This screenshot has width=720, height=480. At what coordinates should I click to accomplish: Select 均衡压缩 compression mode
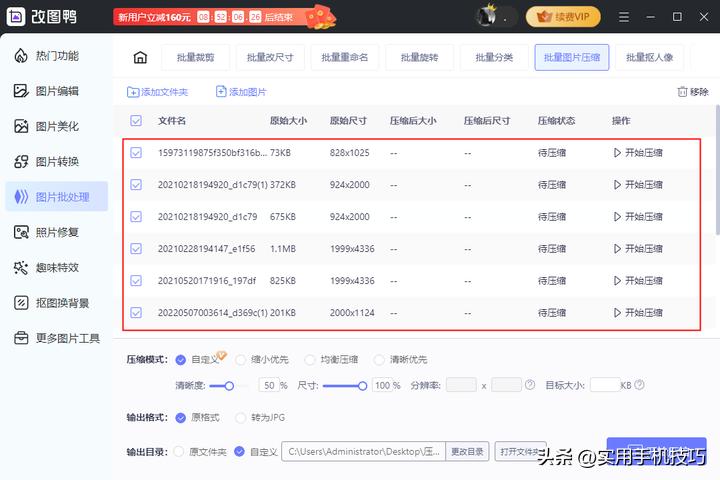pyautogui.click(x=310, y=360)
